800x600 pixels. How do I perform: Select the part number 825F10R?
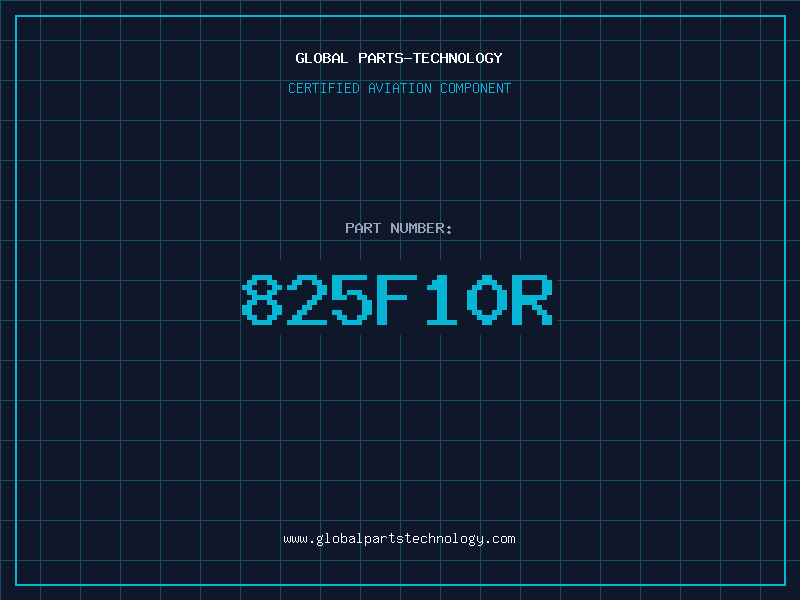click(397, 300)
